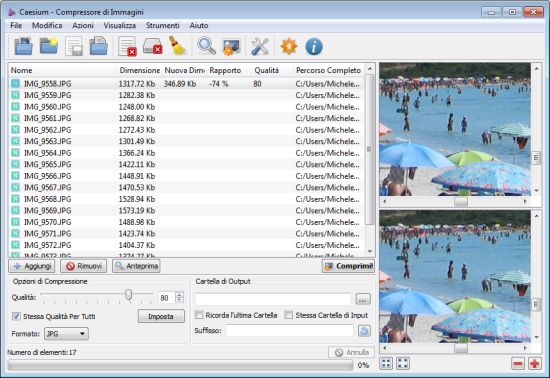Viewport: 550px width, 378px height.
Task: Clear the list with broom icon
Action: [x=177, y=46]
